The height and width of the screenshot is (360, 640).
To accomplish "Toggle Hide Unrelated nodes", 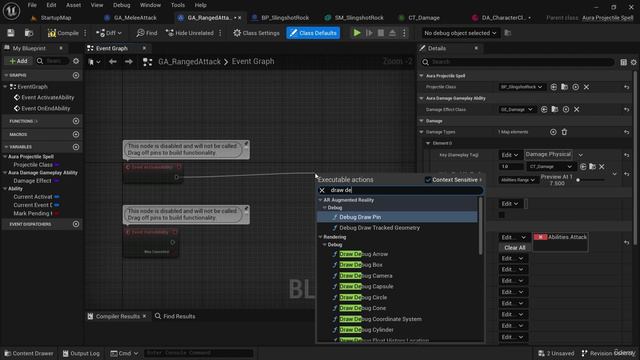I will pos(190,33).
